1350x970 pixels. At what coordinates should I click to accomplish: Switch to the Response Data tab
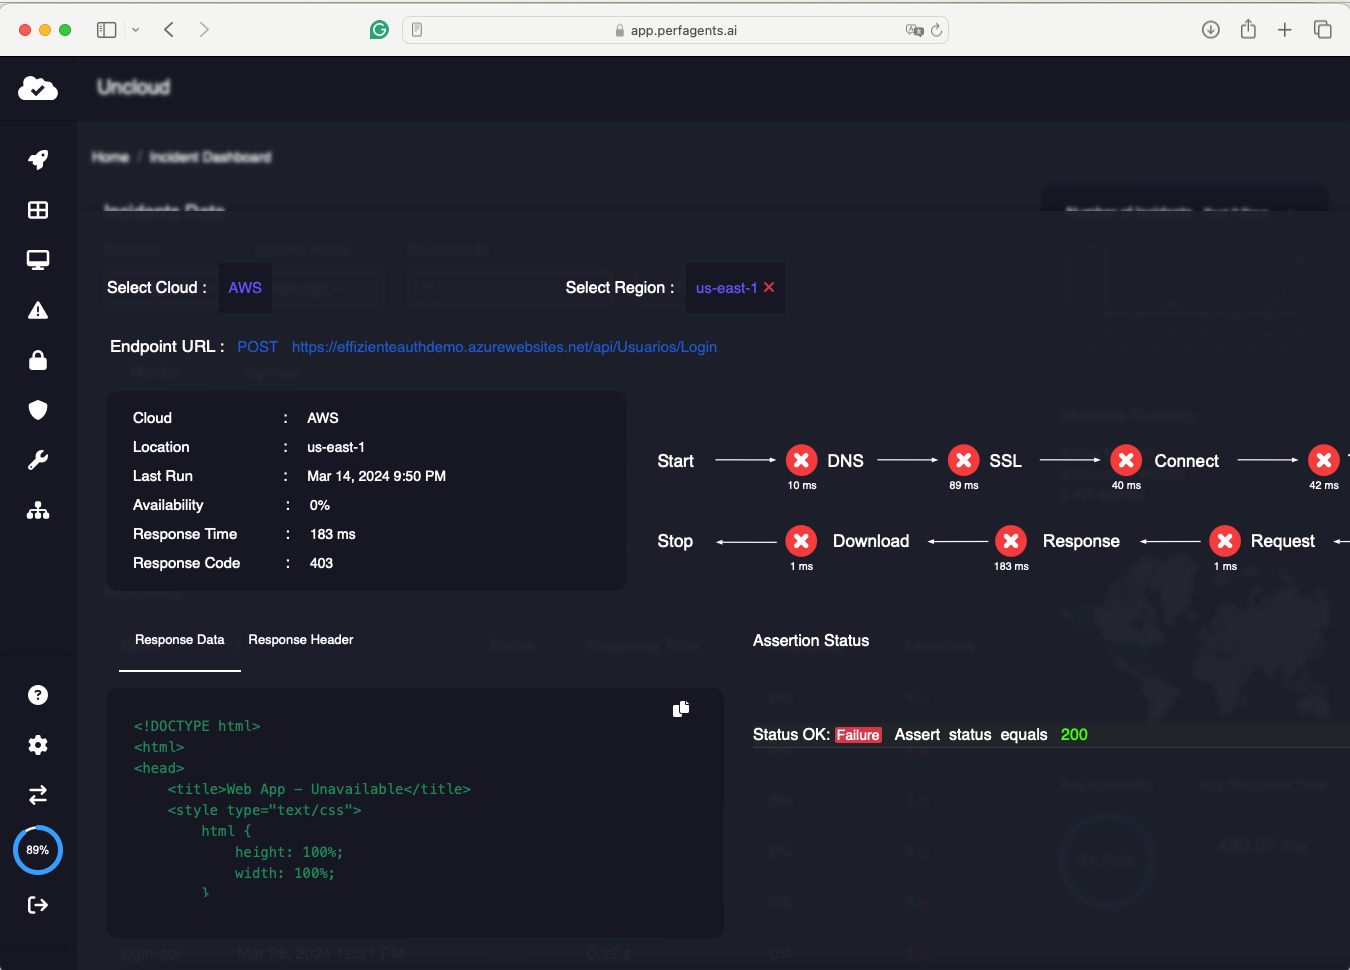click(180, 640)
